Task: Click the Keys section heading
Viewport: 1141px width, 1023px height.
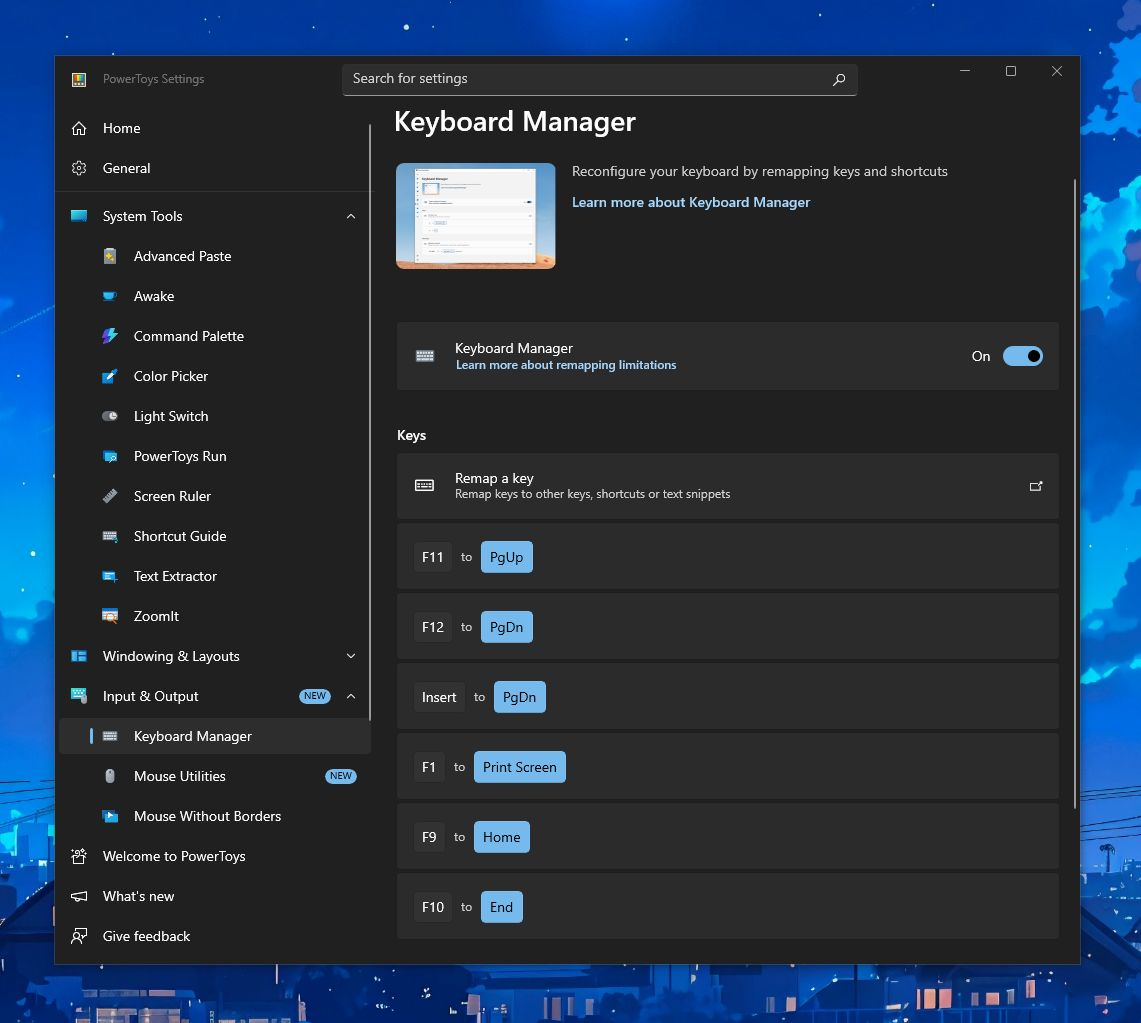Action: pyautogui.click(x=411, y=435)
